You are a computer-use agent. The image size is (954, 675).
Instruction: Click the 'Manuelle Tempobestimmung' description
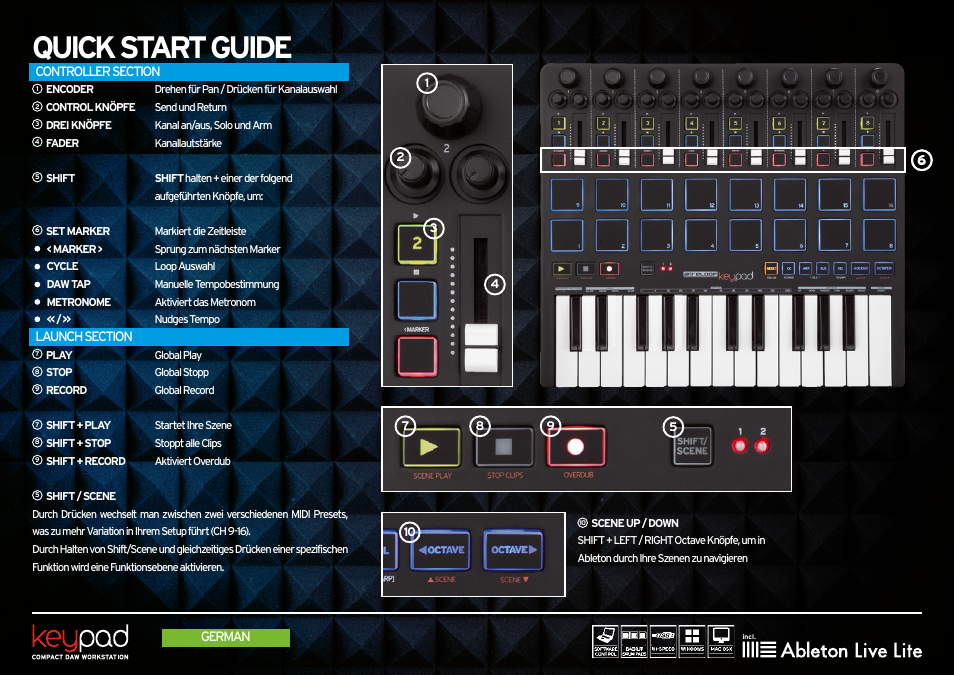(x=217, y=284)
